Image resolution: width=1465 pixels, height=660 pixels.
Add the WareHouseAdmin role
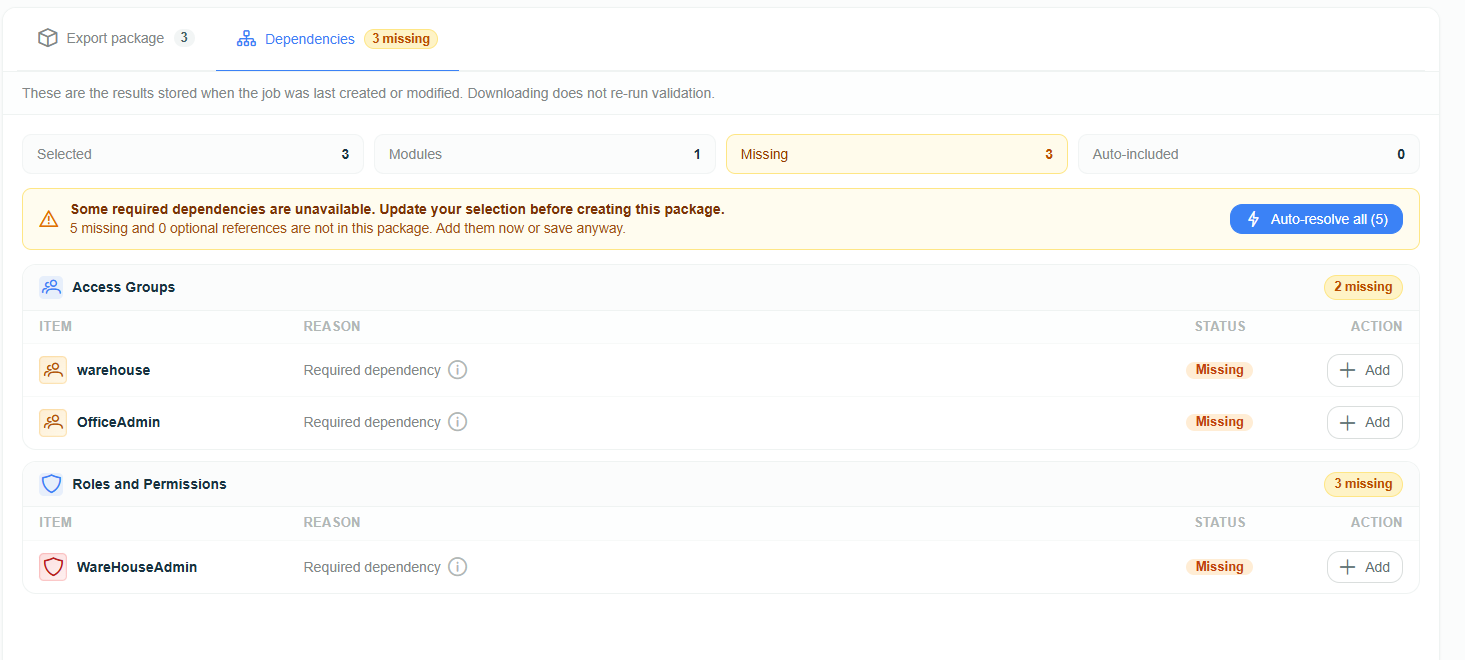click(x=1365, y=567)
